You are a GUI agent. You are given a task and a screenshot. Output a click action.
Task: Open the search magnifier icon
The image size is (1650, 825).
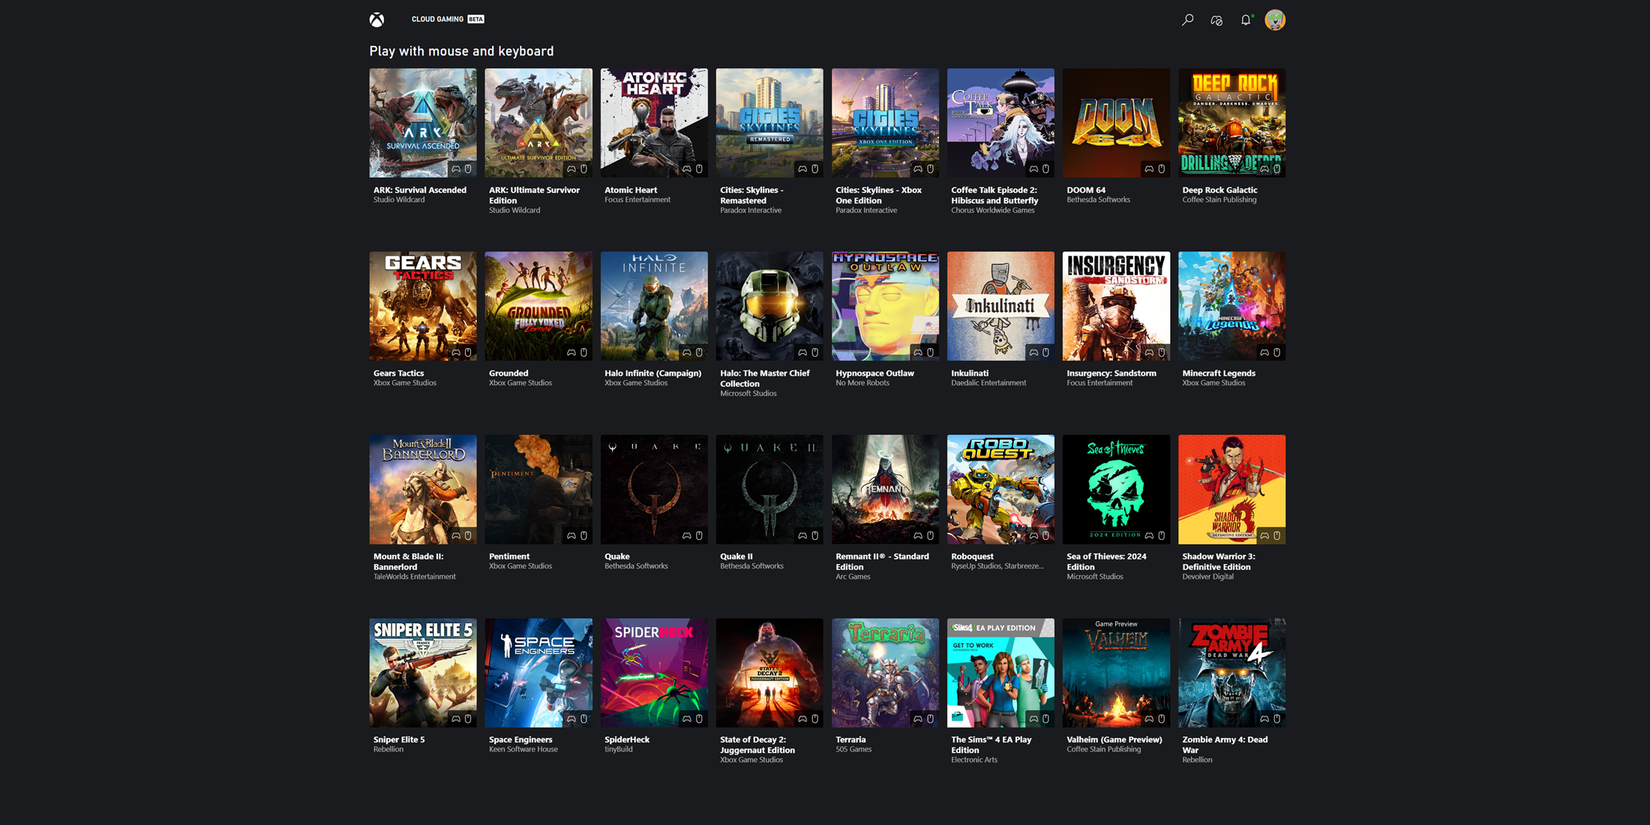[1187, 20]
